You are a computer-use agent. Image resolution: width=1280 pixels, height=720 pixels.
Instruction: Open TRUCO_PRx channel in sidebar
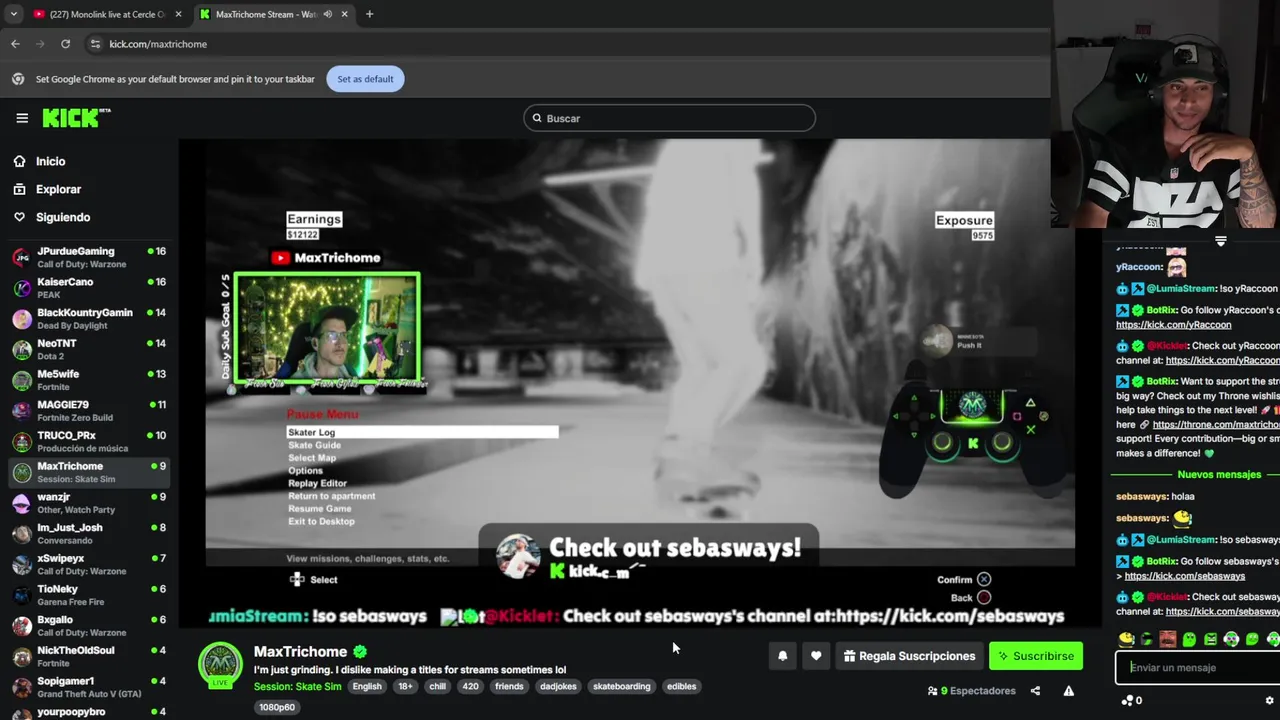pos(89,441)
